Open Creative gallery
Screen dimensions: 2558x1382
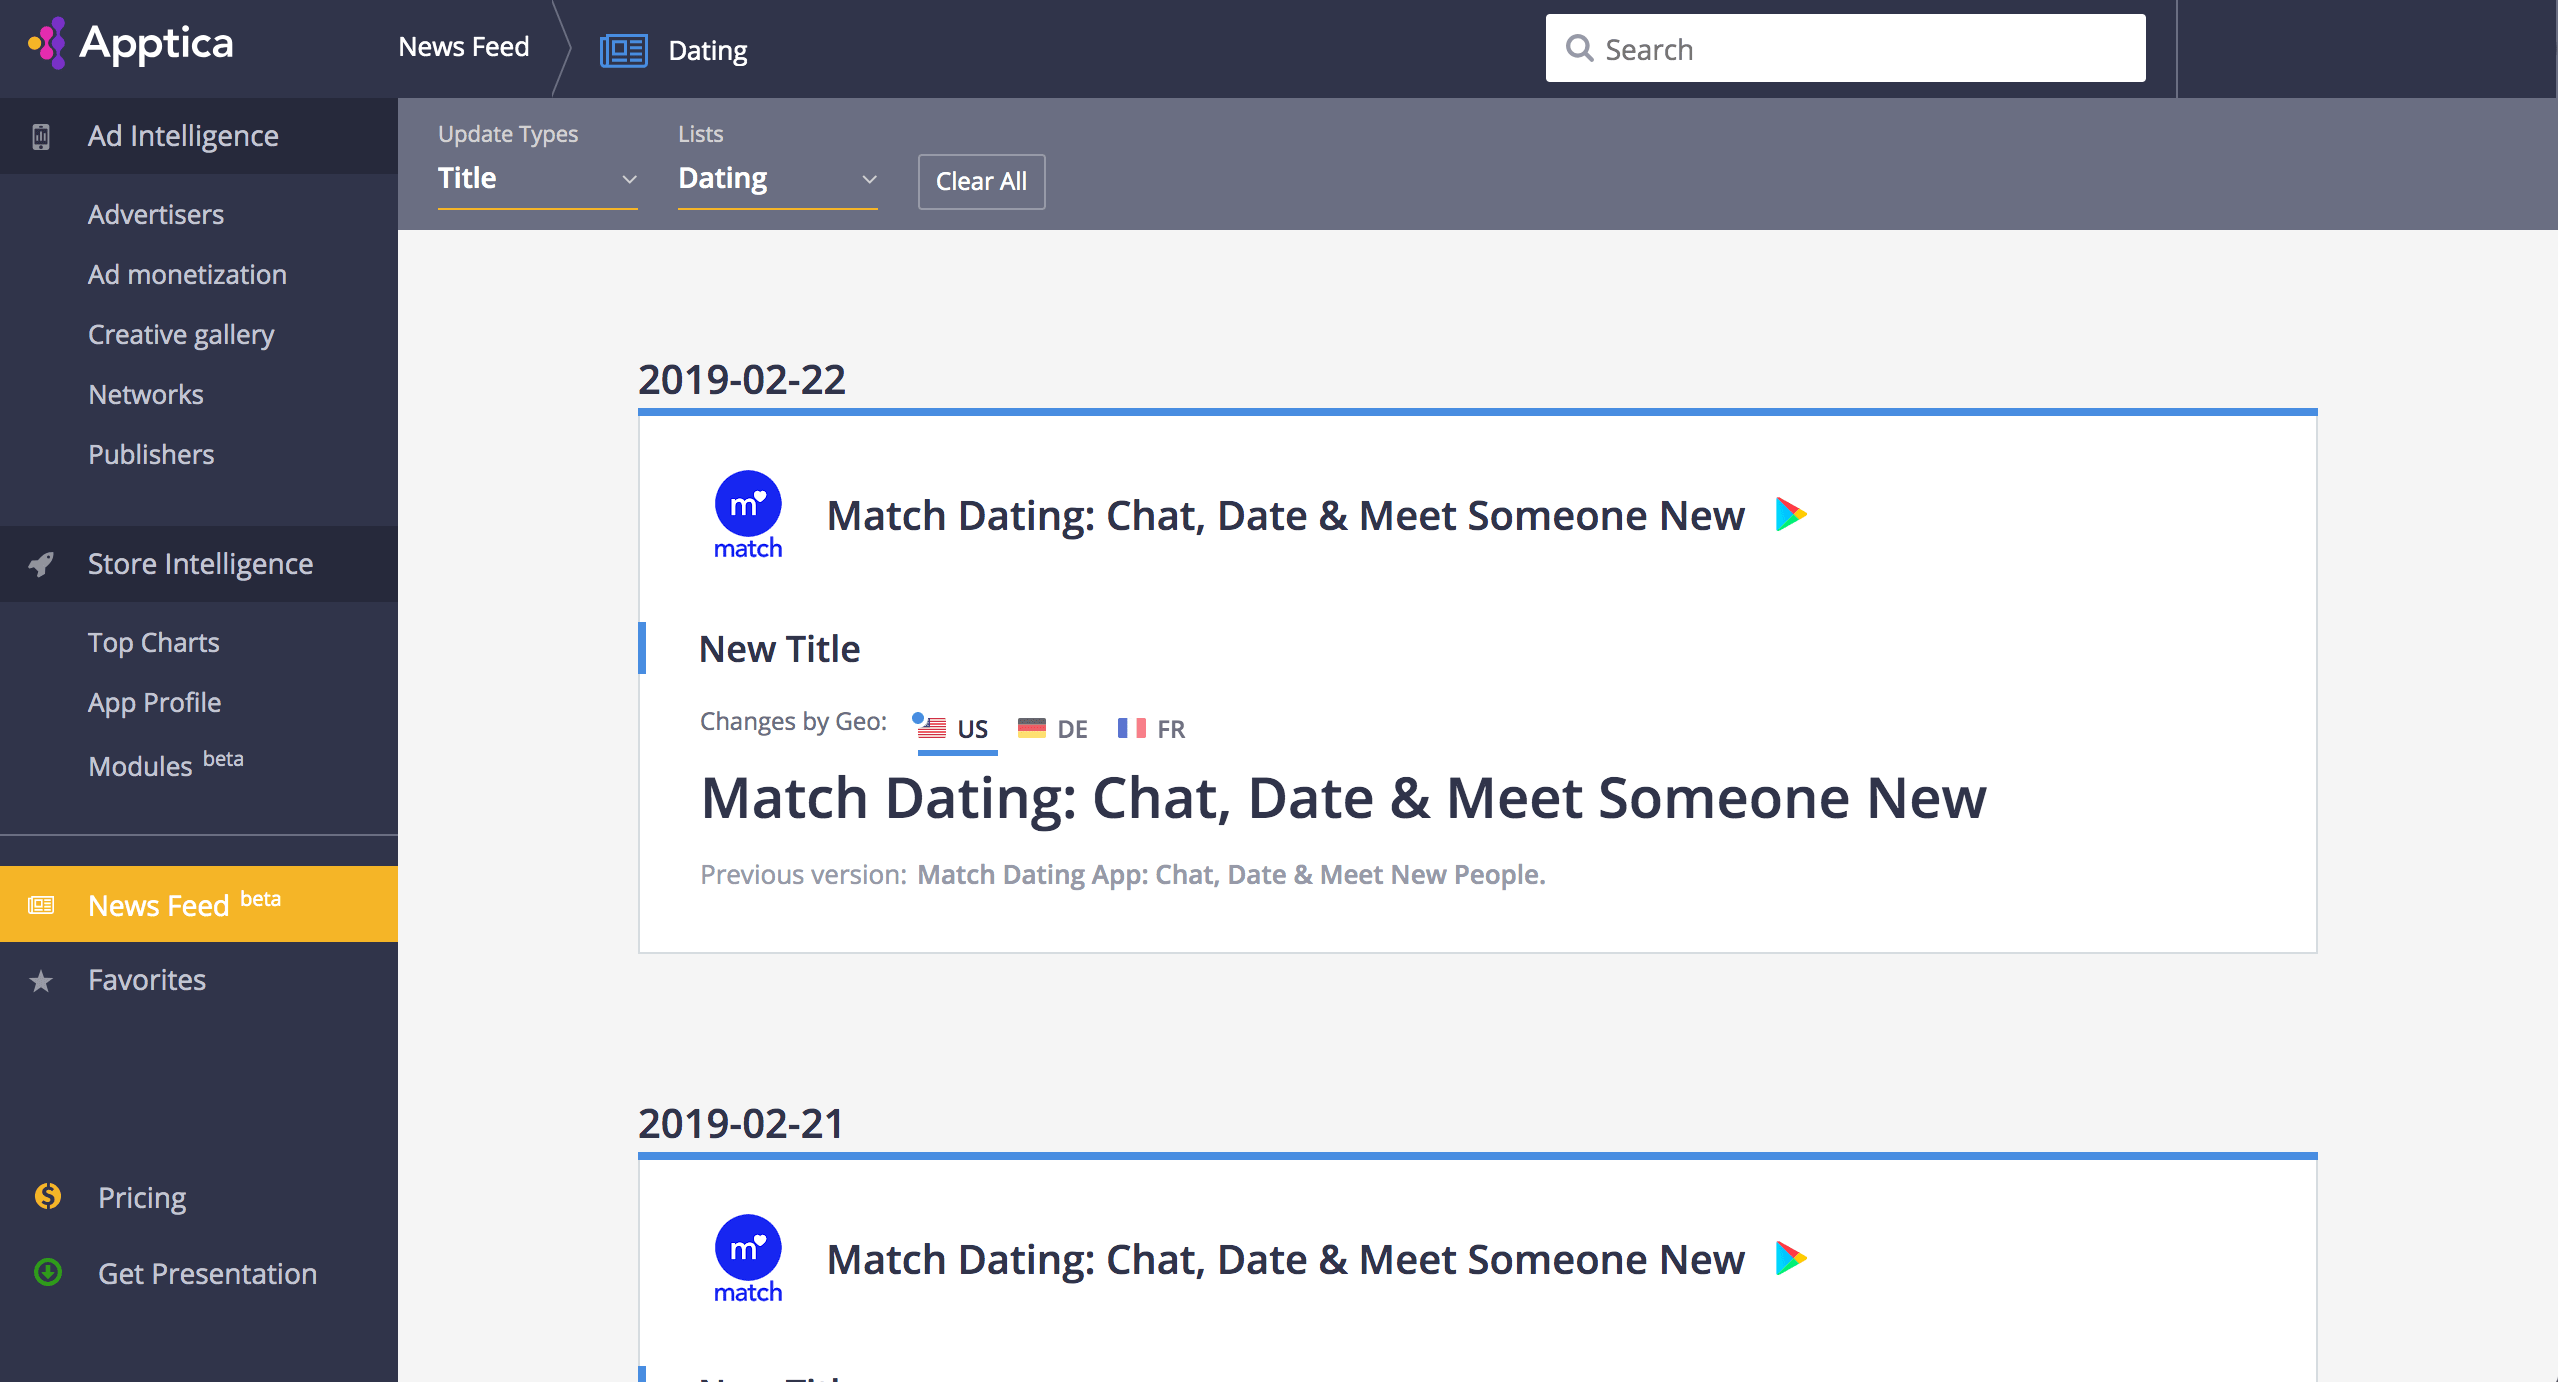click(x=181, y=334)
